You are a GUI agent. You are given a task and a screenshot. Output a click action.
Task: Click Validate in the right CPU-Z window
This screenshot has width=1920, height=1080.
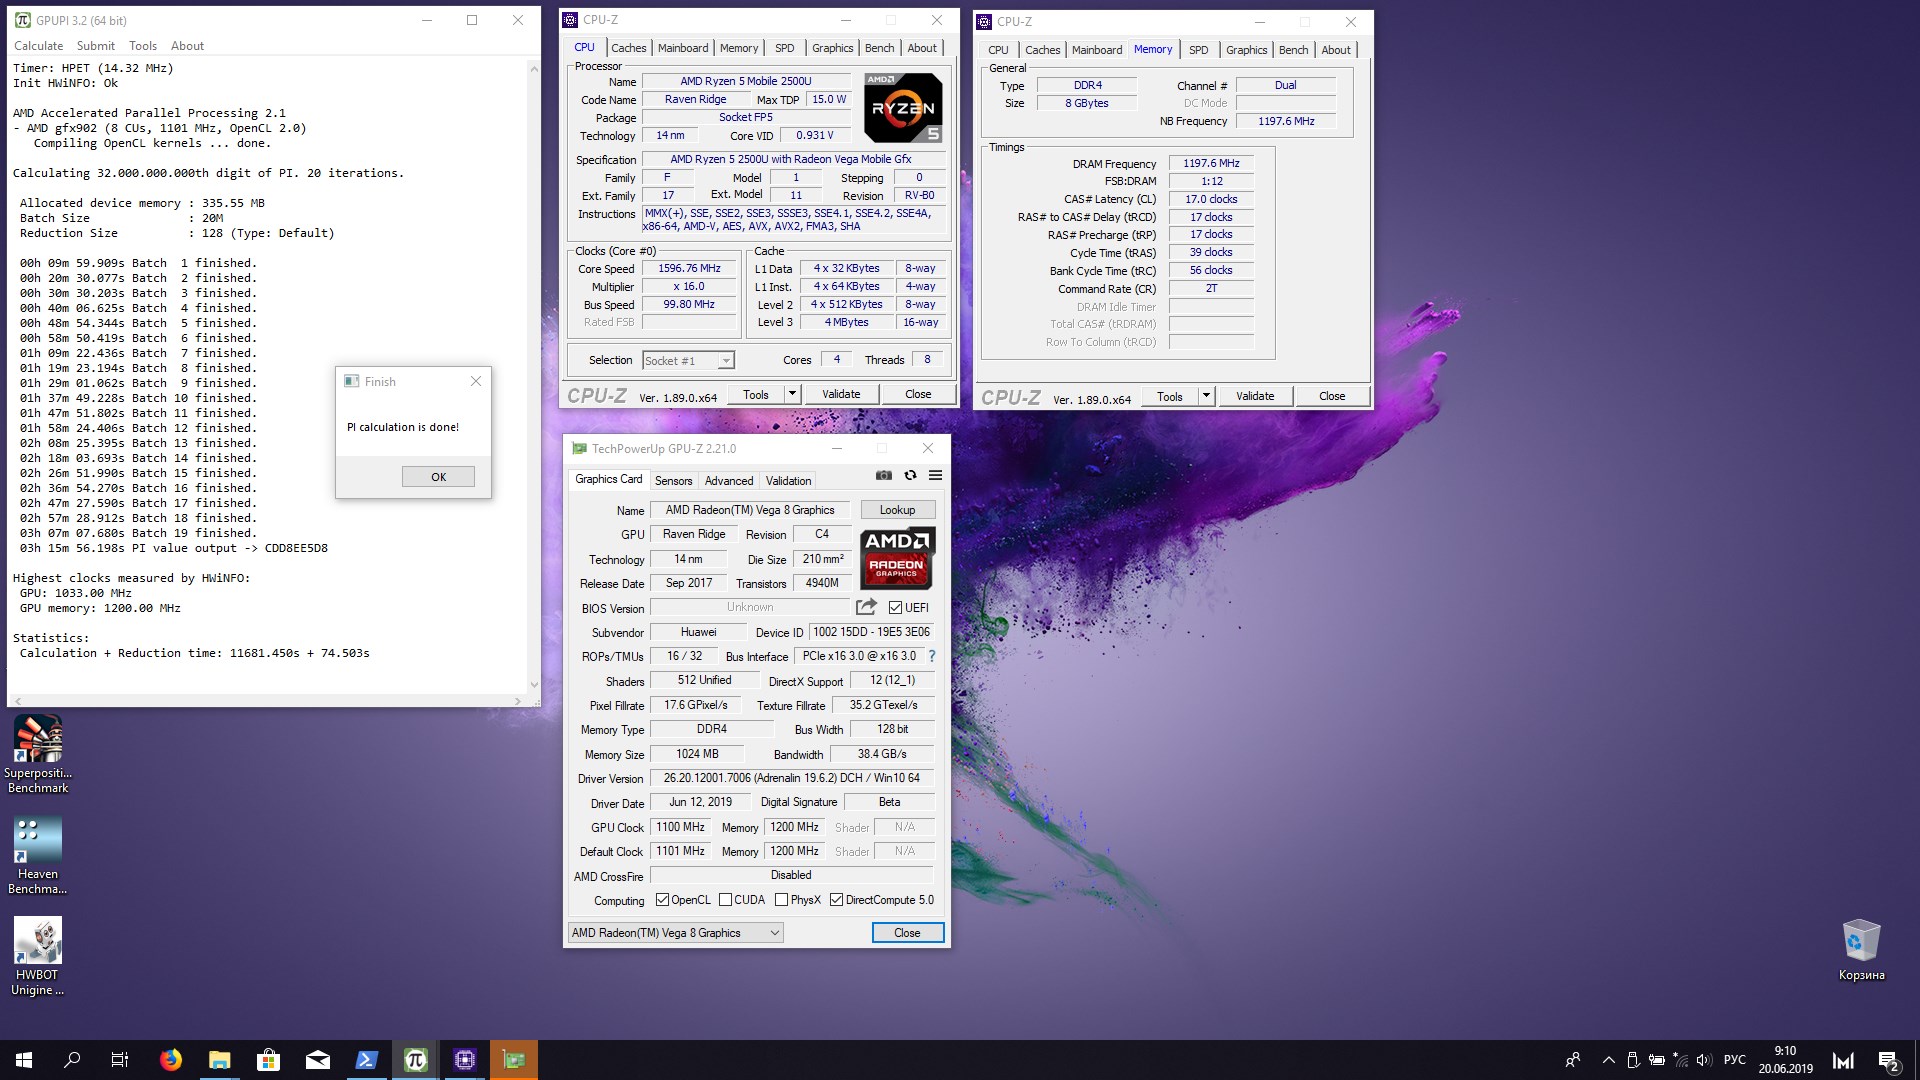(1255, 396)
